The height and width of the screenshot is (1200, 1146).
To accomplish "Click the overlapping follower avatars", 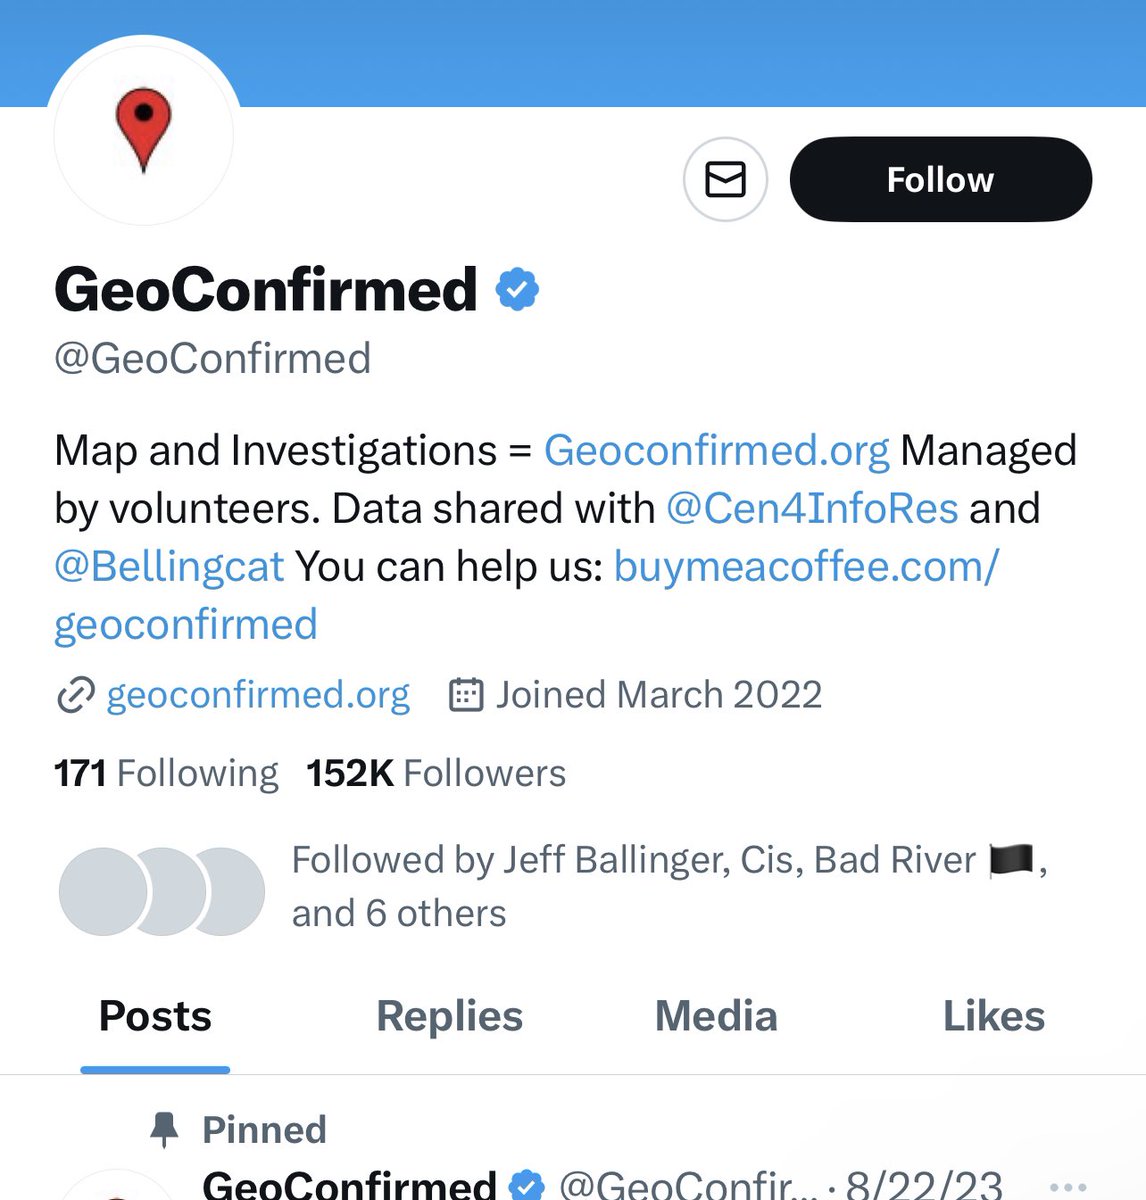I will [162, 891].
